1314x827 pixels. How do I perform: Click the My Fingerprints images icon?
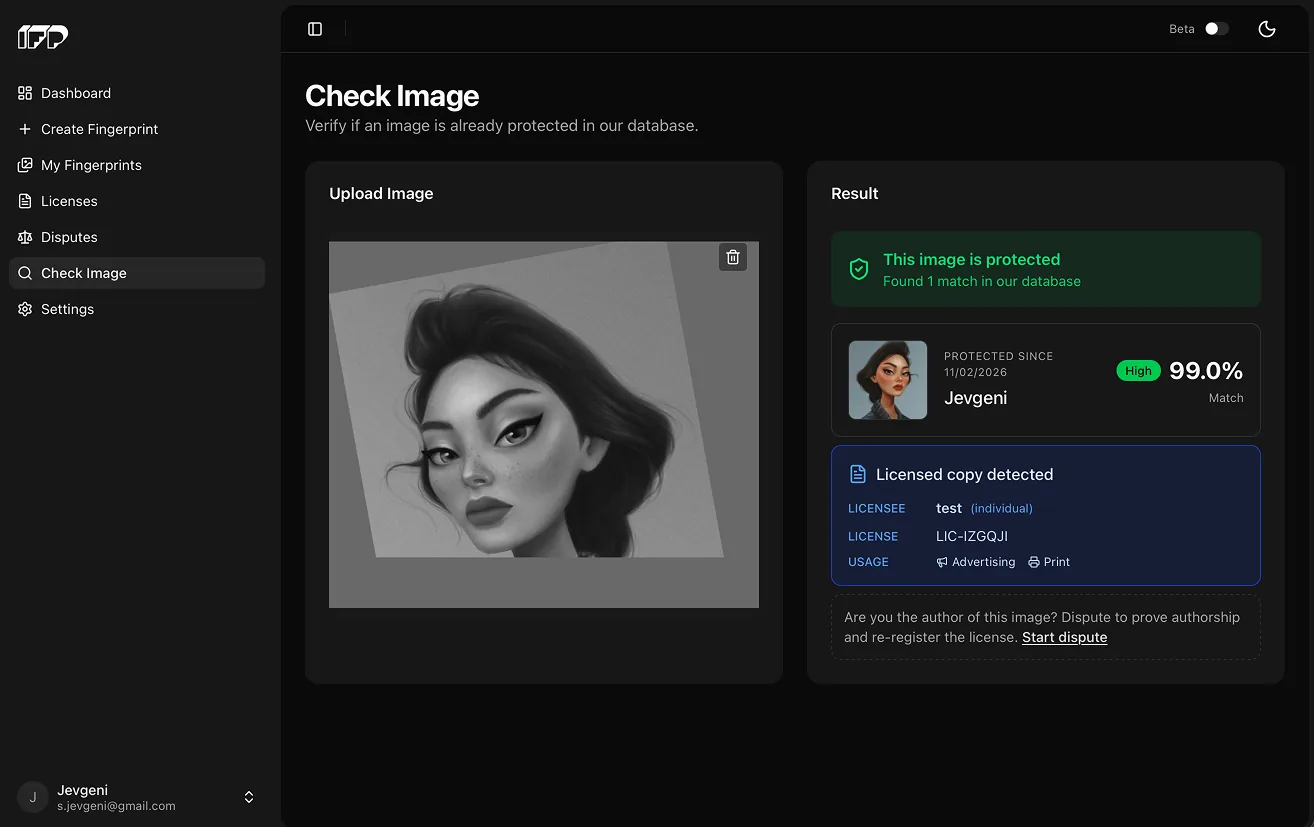[25, 165]
